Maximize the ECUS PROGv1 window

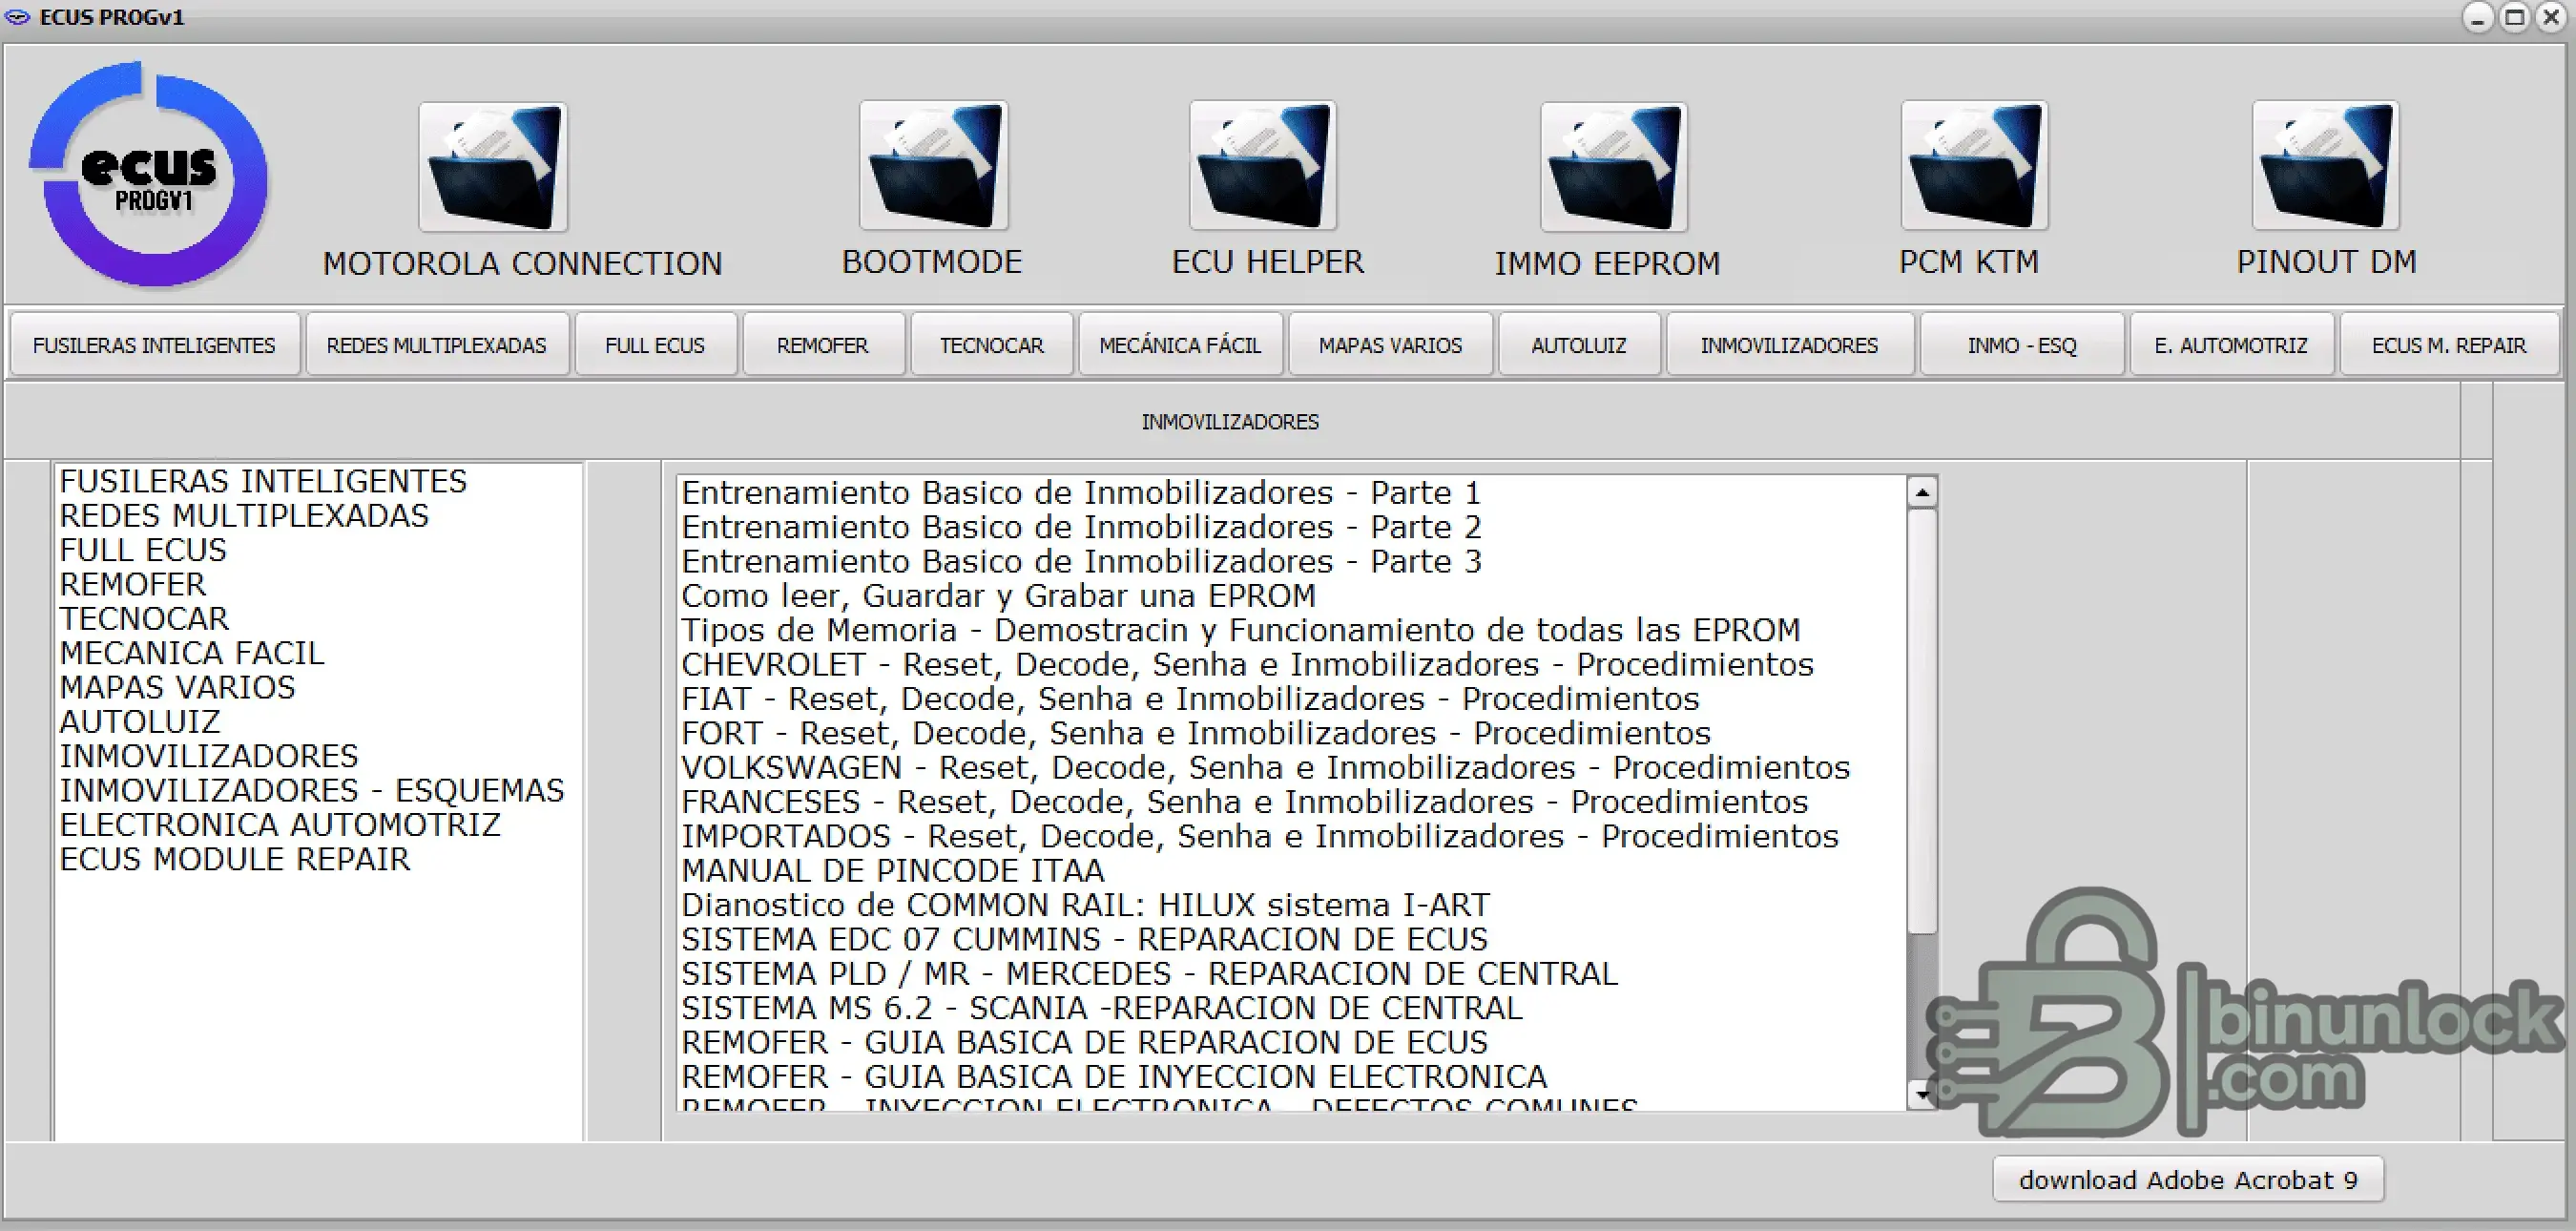pos(2515,17)
